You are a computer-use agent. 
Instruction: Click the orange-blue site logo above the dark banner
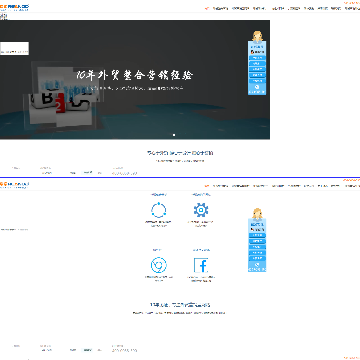[14, 7]
